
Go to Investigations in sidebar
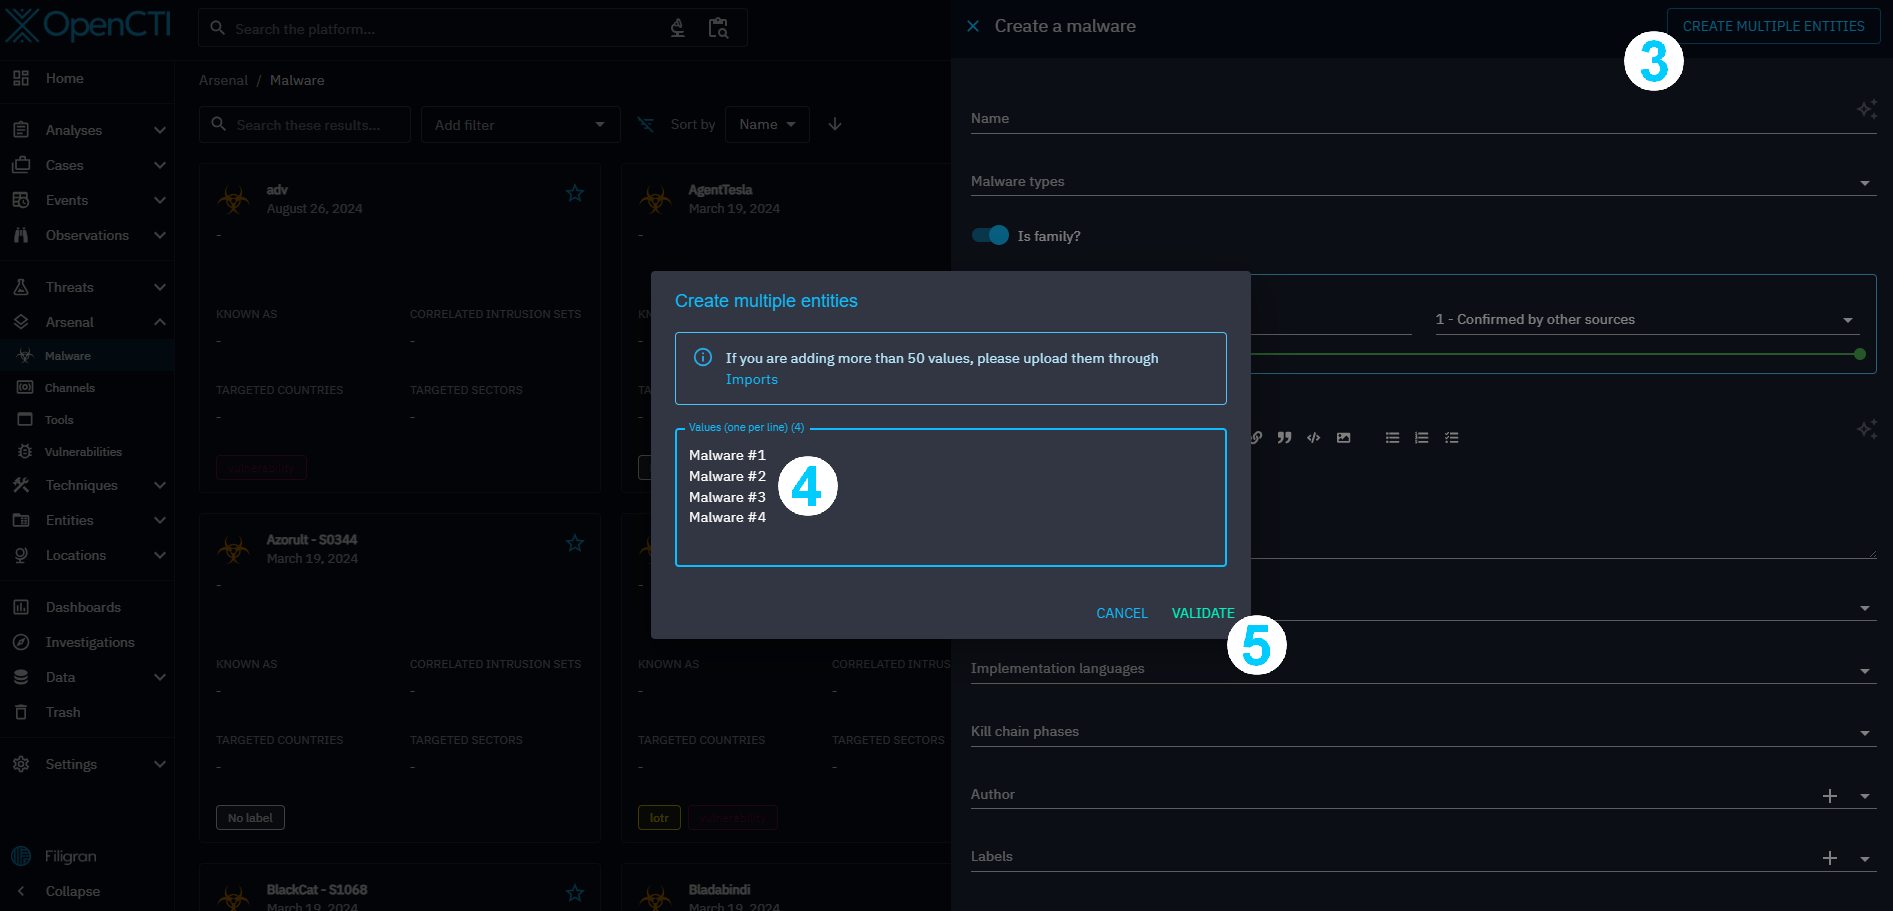point(90,642)
